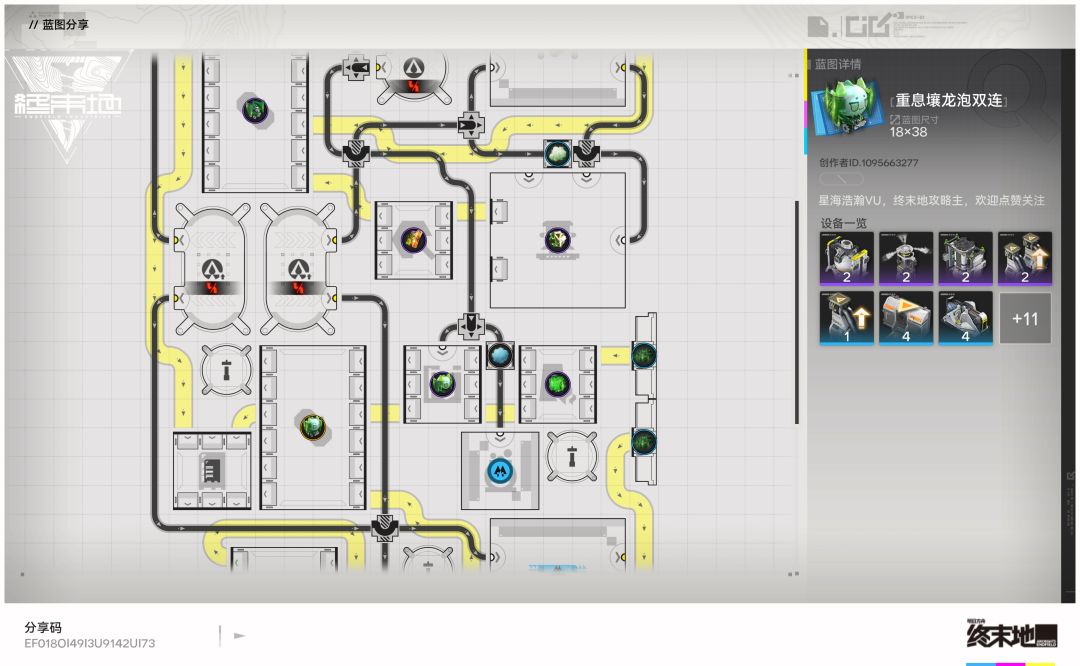
Task: Click the tower icon beside the tall machine
Action: pos(227,370)
